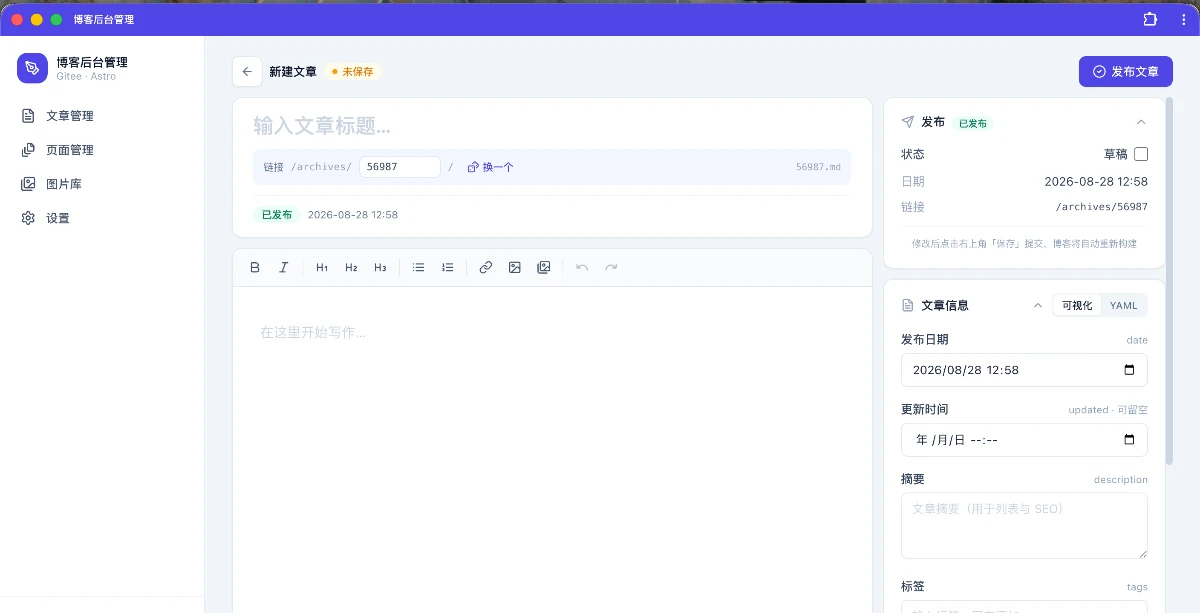
Task: Apply Heading 3 style
Action: 380,268
